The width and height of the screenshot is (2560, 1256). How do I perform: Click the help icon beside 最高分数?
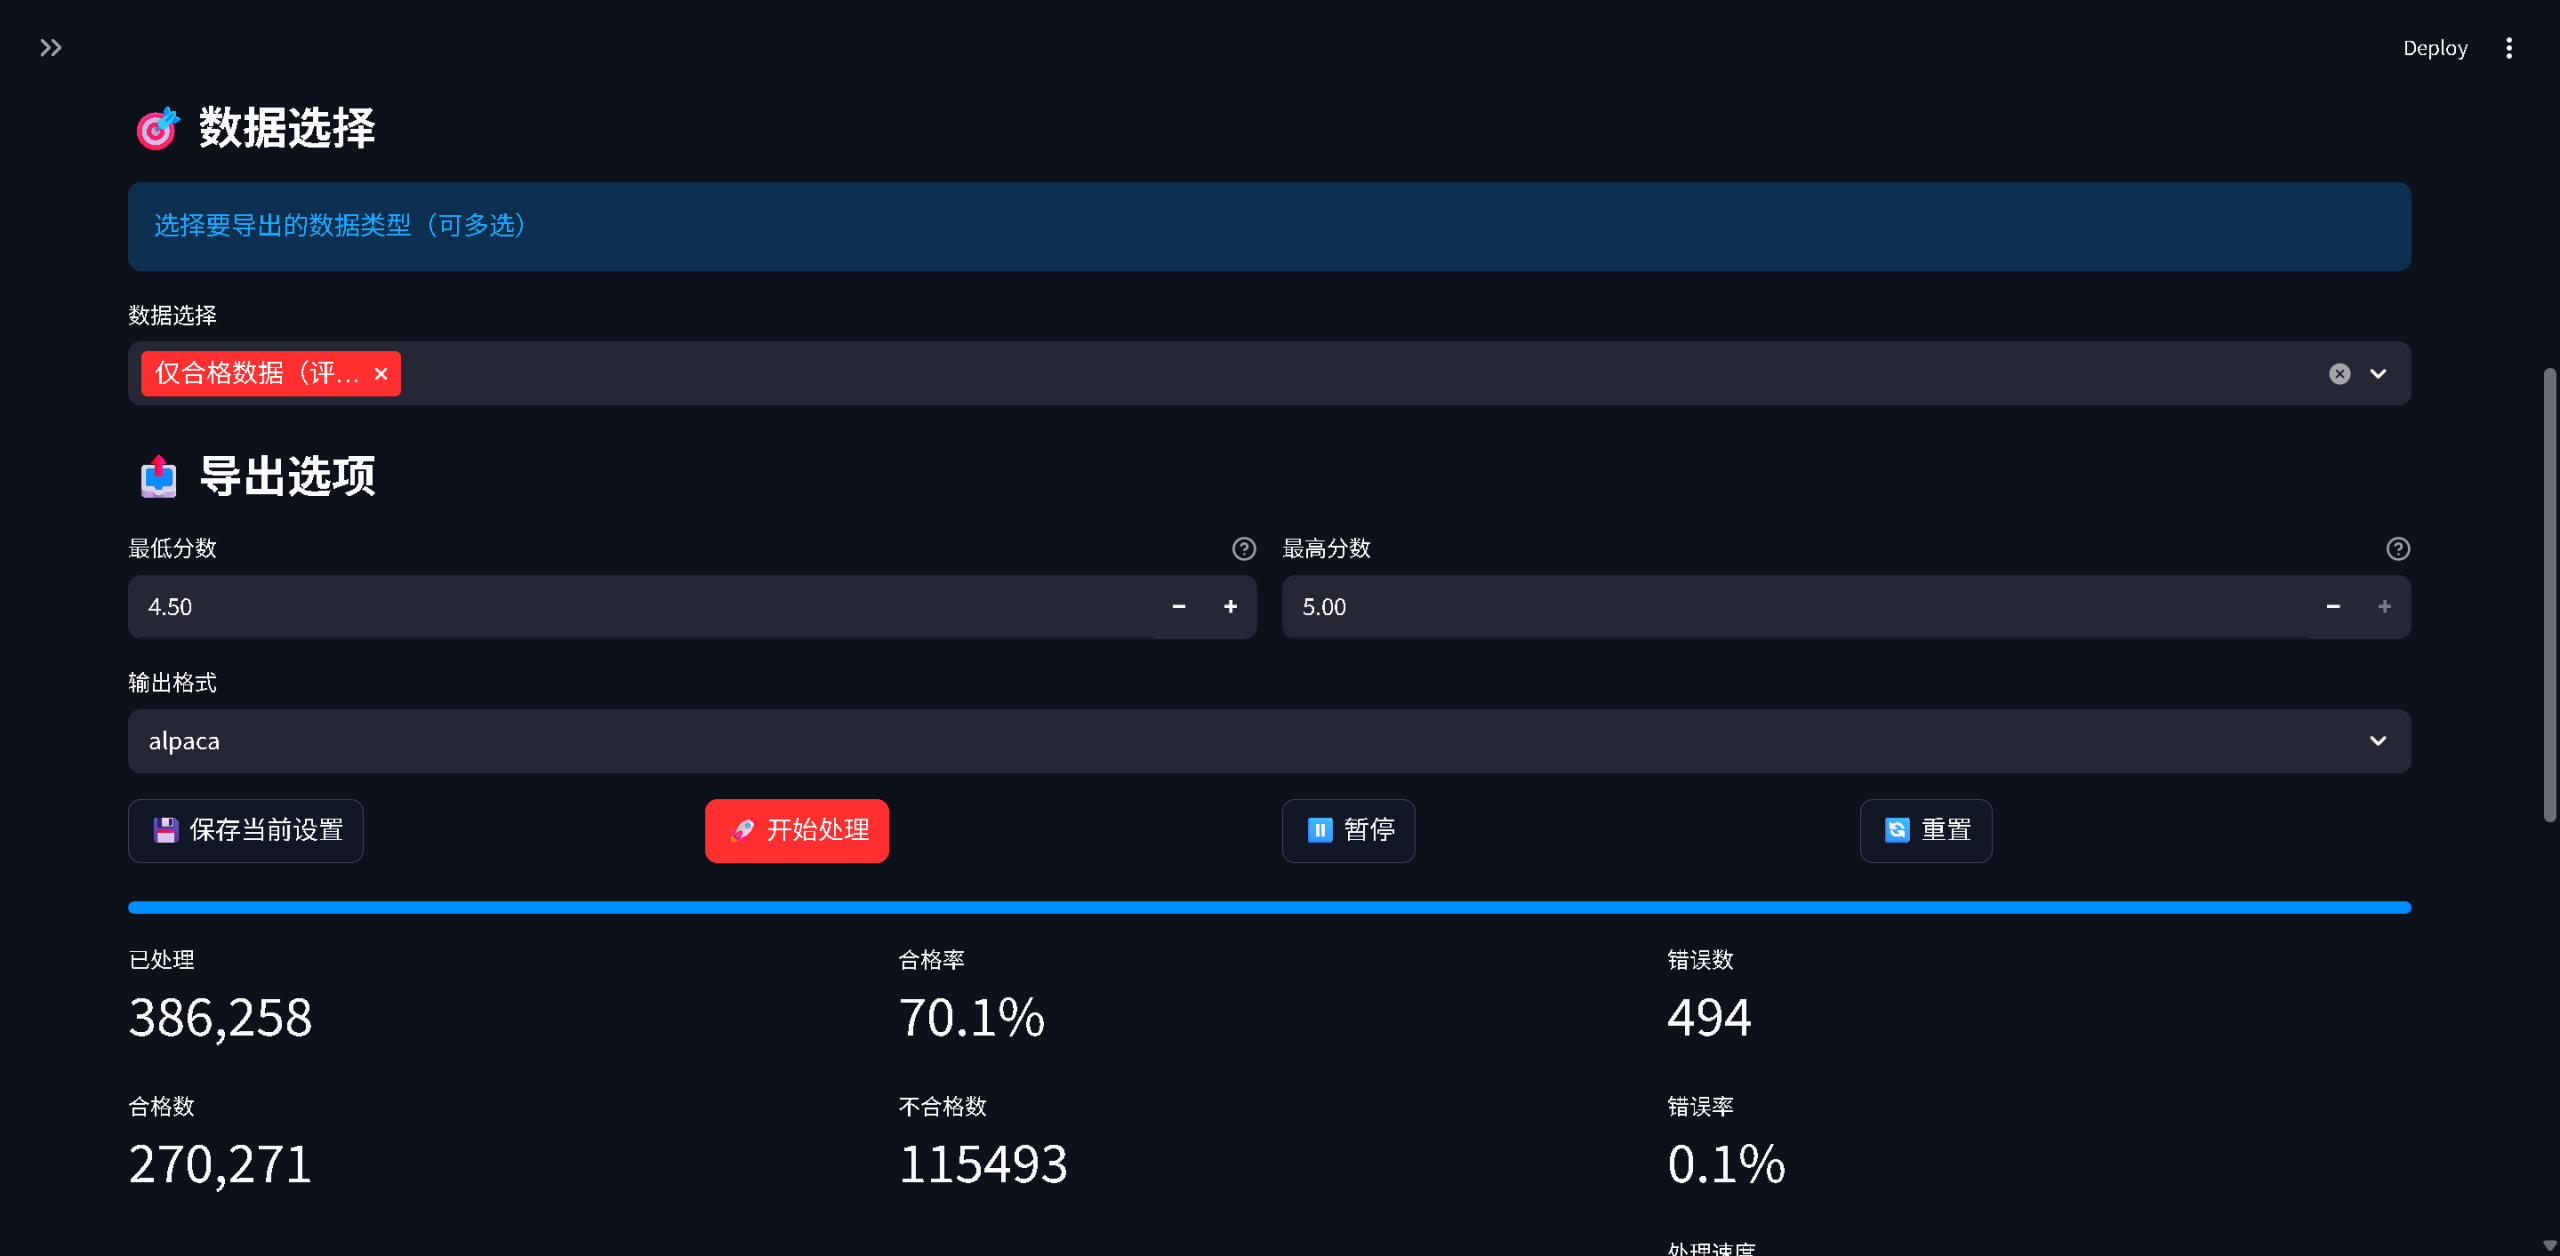pos(2399,548)
